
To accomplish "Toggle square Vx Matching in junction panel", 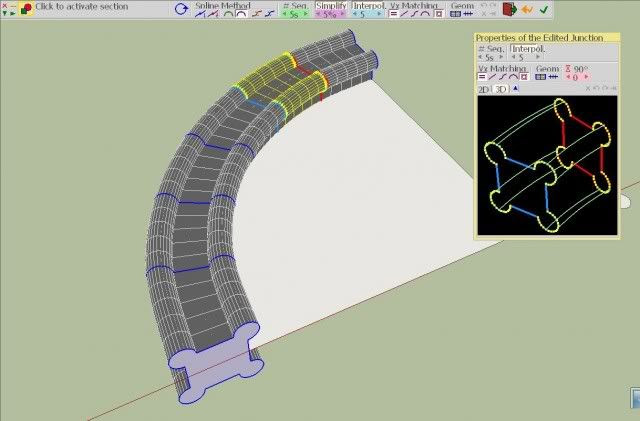I will (x=524, y=76).
